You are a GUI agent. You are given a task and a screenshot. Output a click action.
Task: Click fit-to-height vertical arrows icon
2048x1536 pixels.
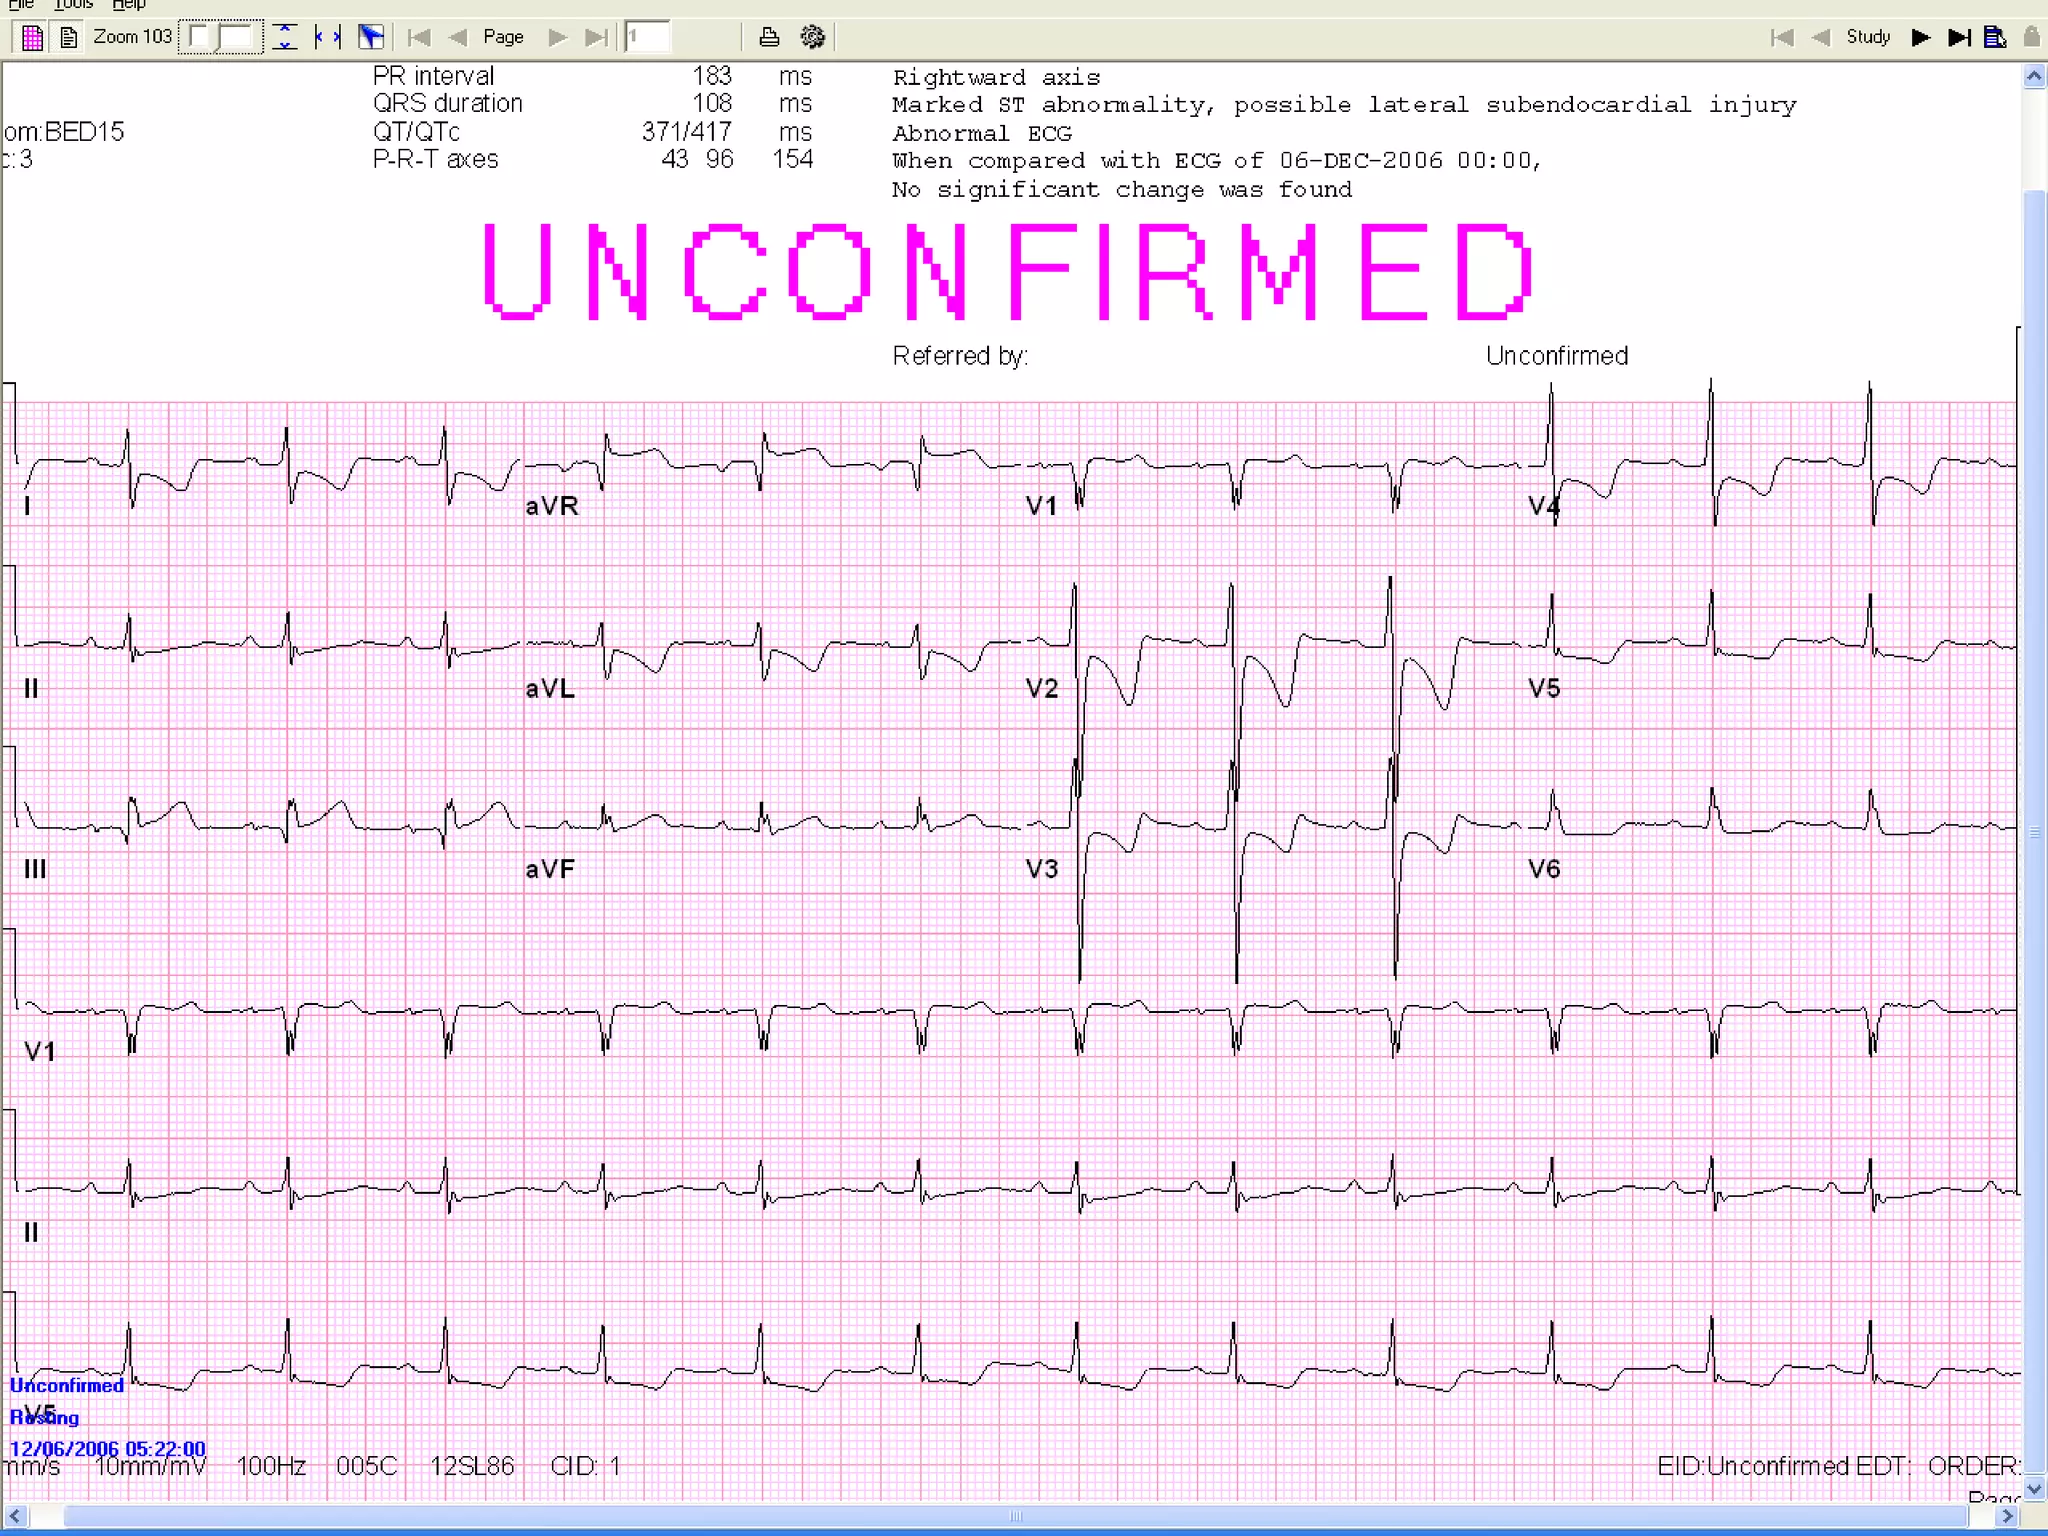point(285,38)
